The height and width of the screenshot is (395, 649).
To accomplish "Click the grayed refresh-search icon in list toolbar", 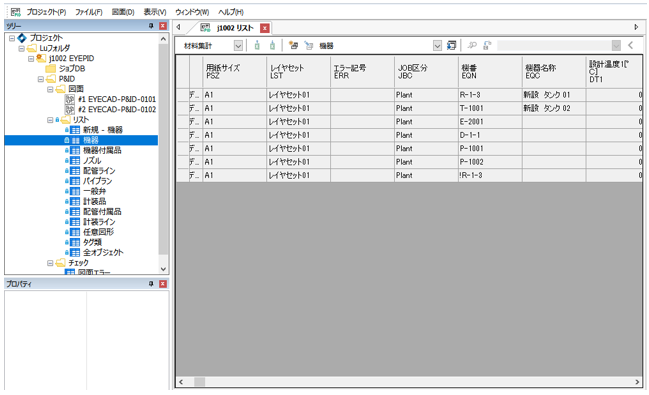I will [487, 45].
